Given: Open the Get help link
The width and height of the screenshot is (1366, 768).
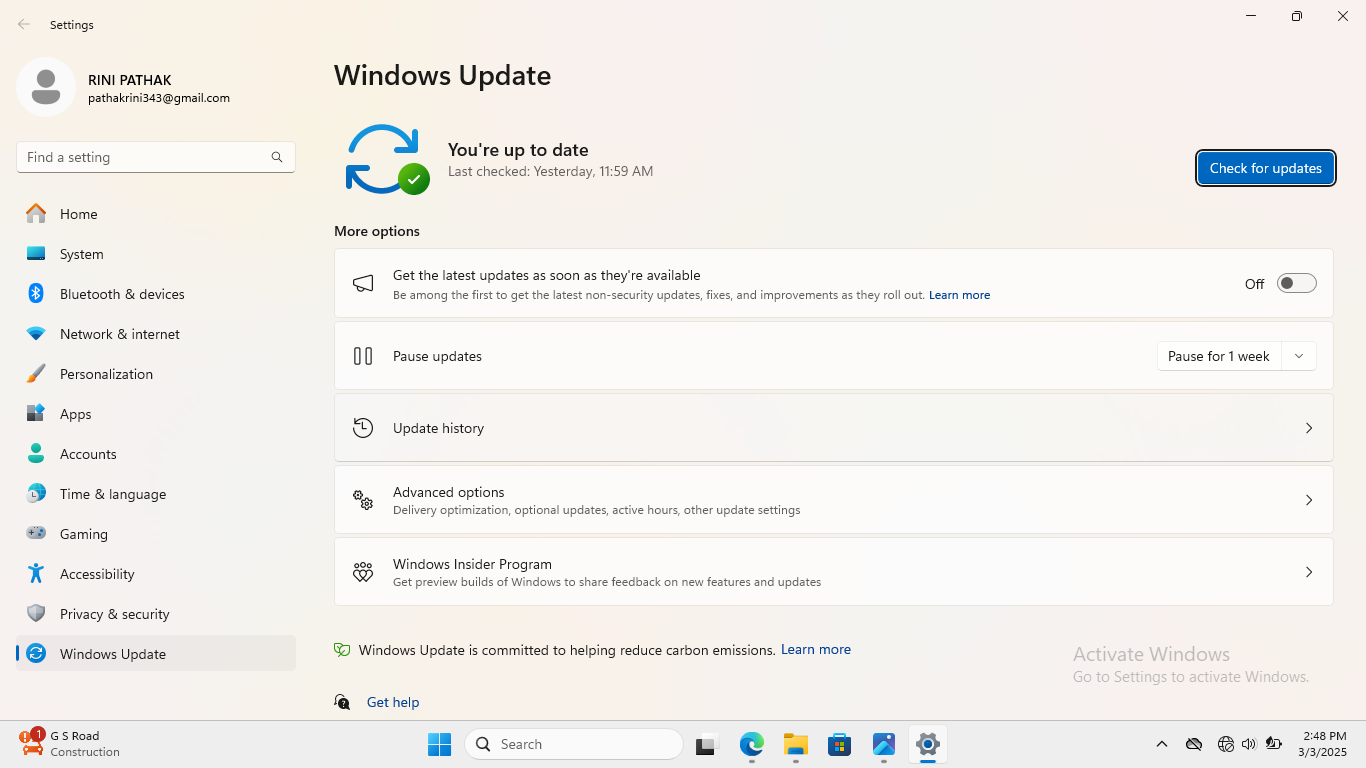Looking at the screenshot, I should (393, 702).
